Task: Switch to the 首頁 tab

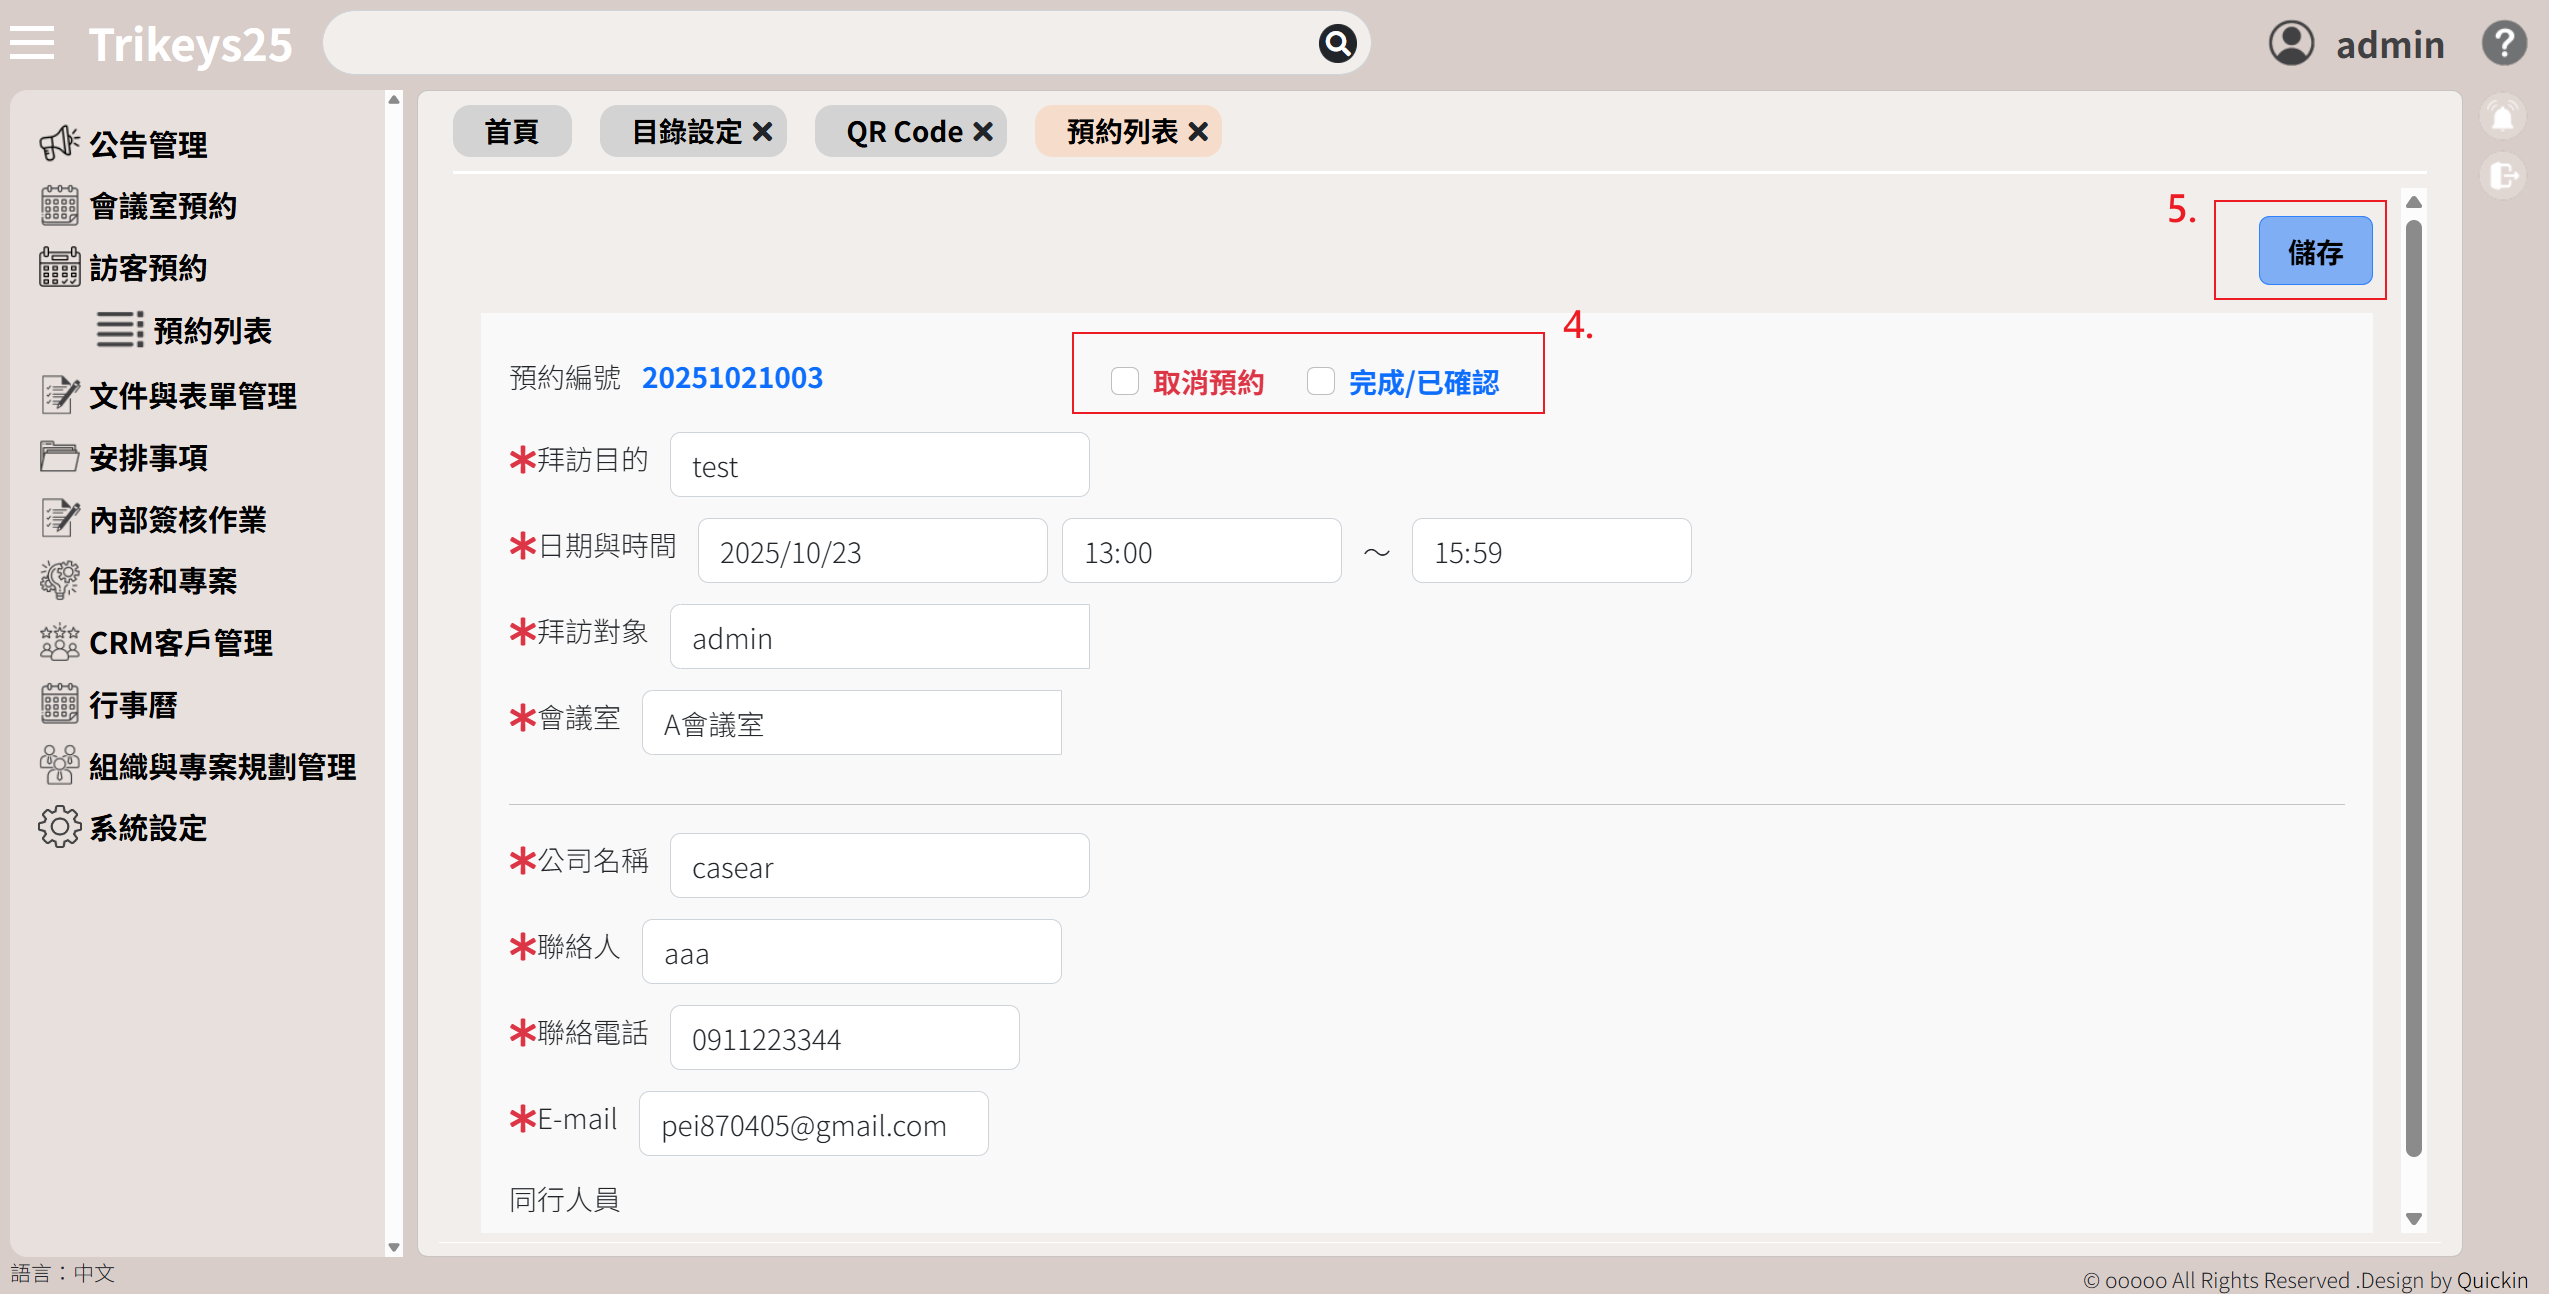Action: pyautogui.click(x=511, y=132)
